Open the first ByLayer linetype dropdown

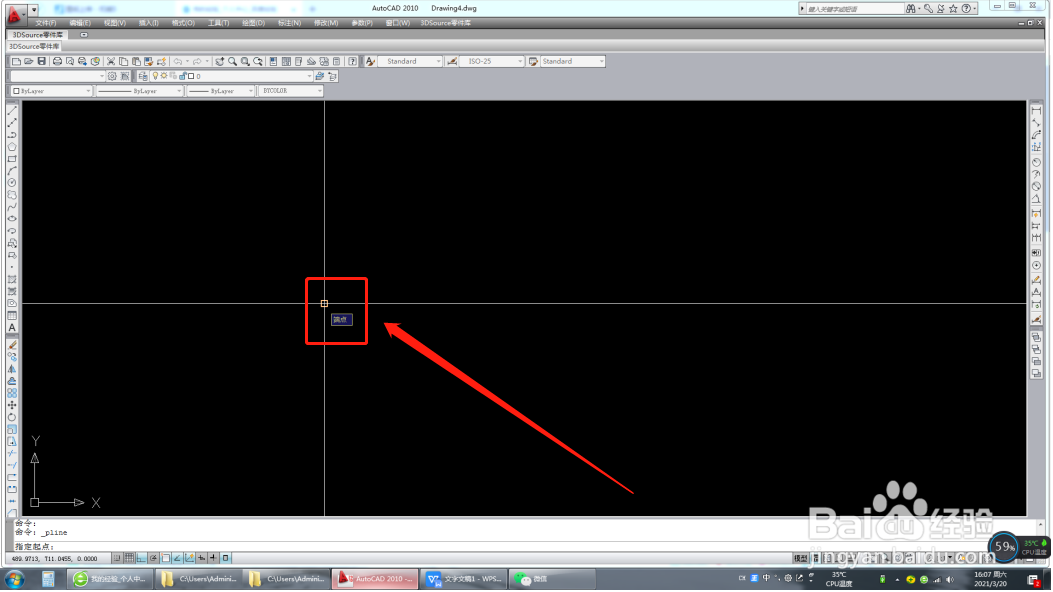coord(140,91)
